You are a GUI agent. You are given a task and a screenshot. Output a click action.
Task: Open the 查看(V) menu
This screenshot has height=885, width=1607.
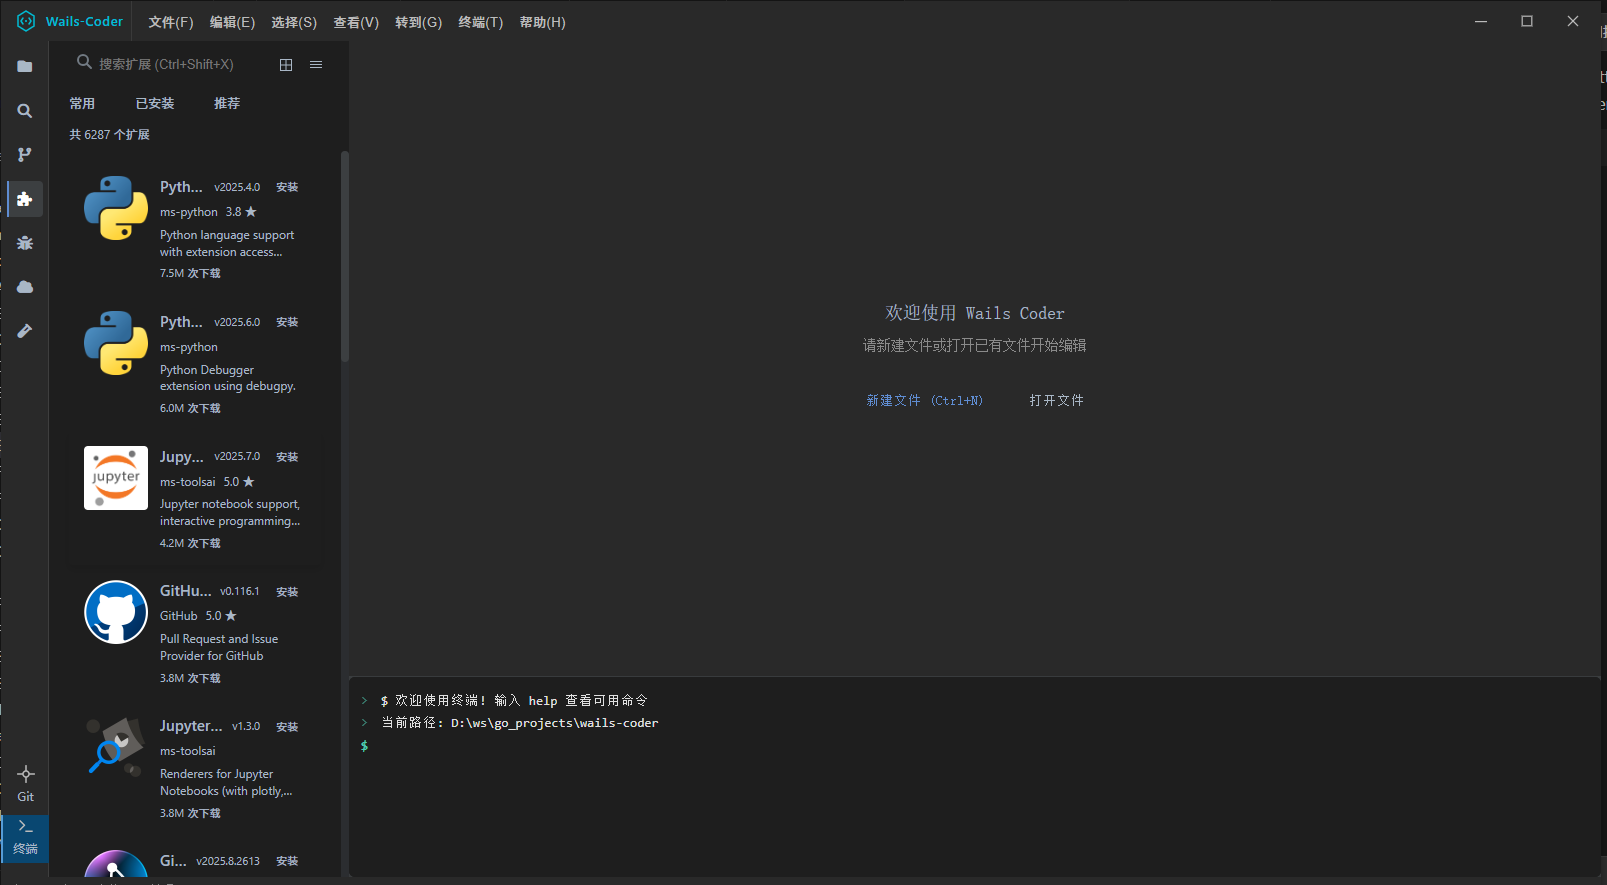[356, 22]
